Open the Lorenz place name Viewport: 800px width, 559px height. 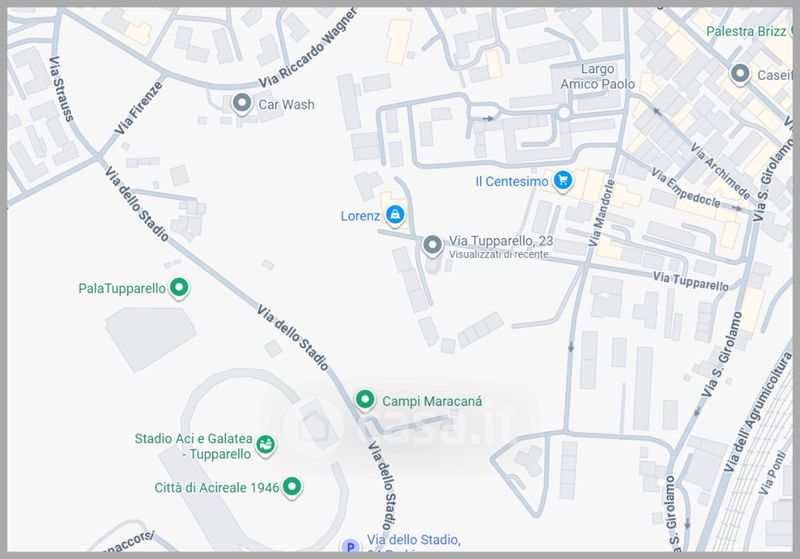tap(360, 216)
